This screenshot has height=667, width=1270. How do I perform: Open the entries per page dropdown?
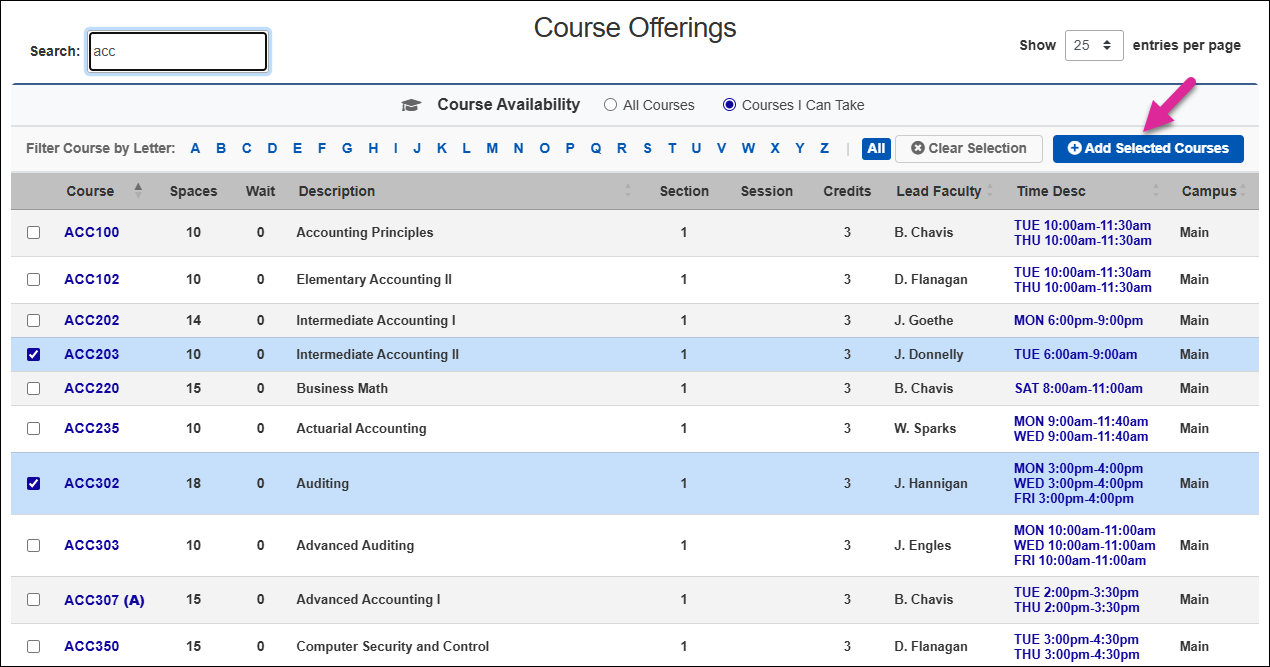pos(1094,45)
